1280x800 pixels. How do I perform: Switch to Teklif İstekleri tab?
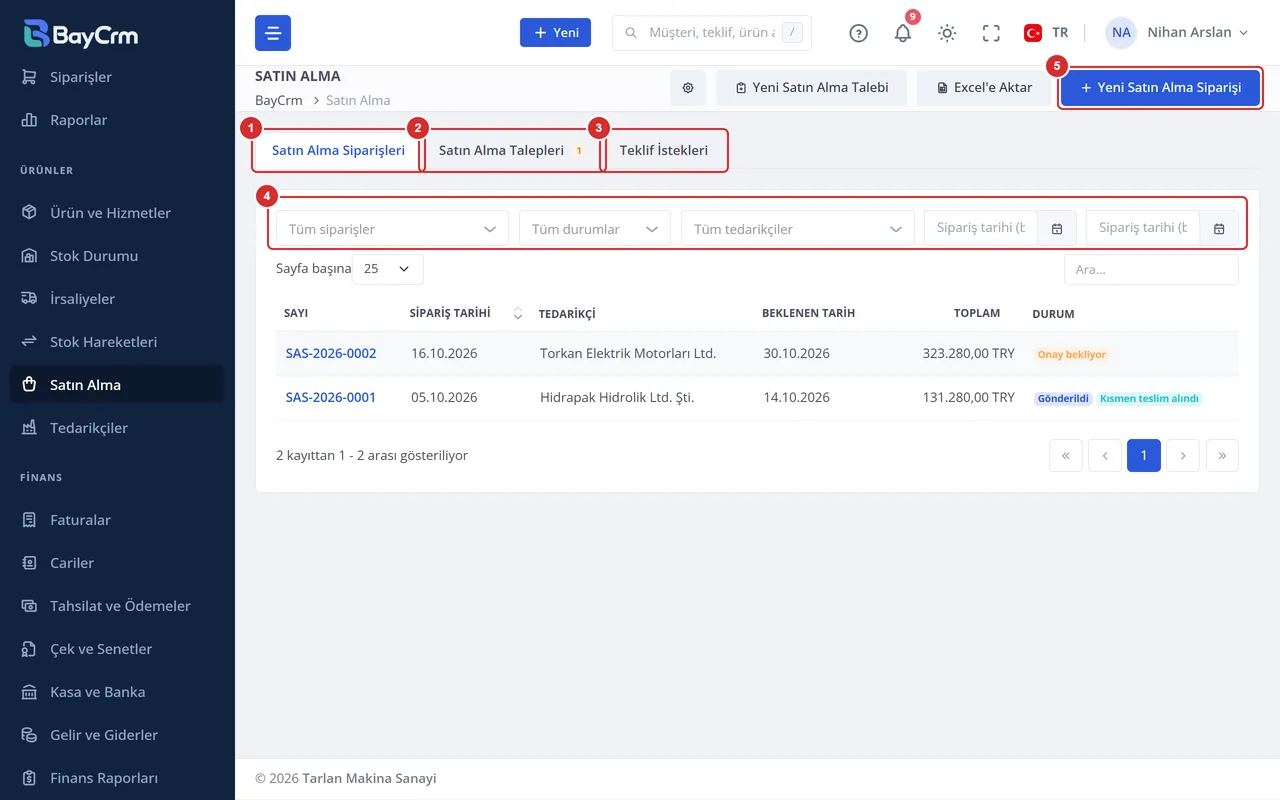click(x=664, y=151)
